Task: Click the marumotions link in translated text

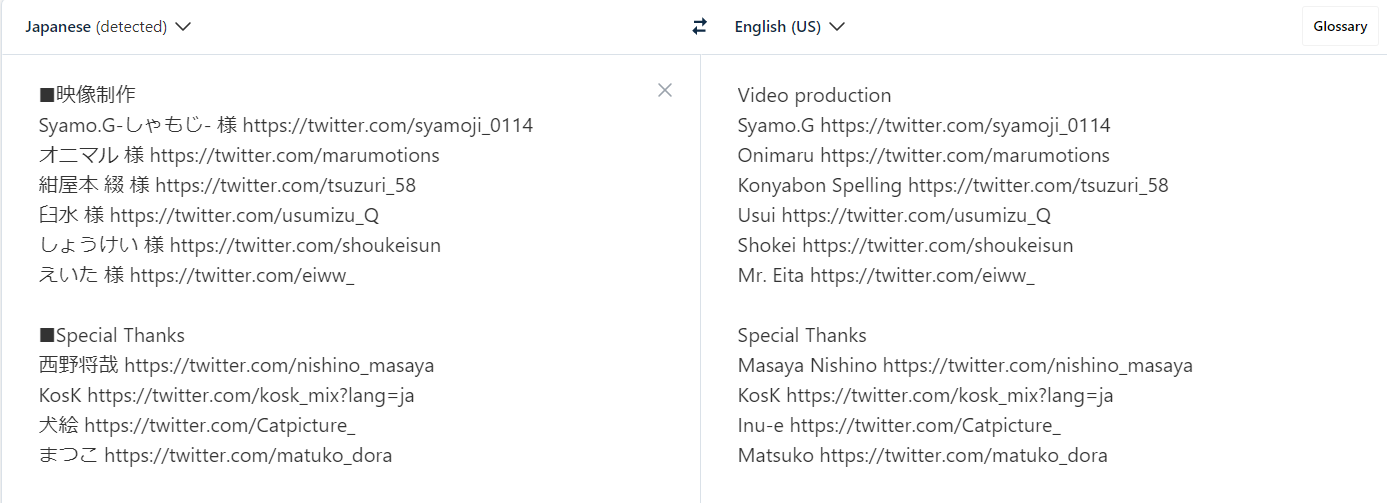Action: [x=965, y=156]
